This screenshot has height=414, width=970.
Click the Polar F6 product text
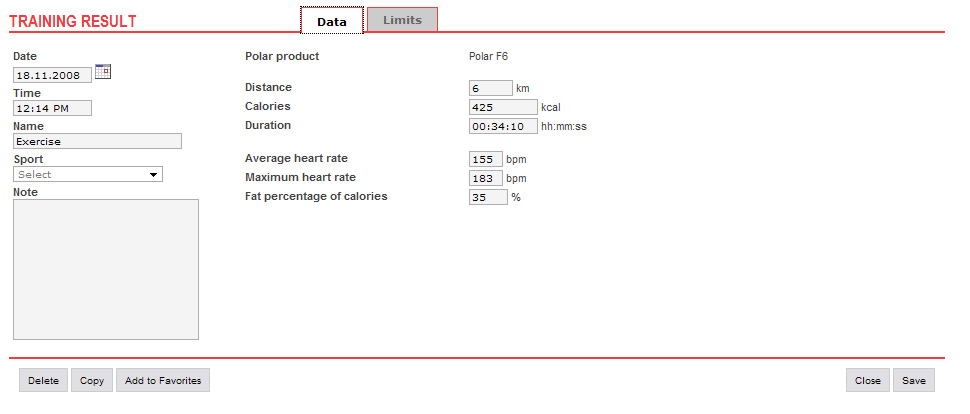click(x=489, y=56)
